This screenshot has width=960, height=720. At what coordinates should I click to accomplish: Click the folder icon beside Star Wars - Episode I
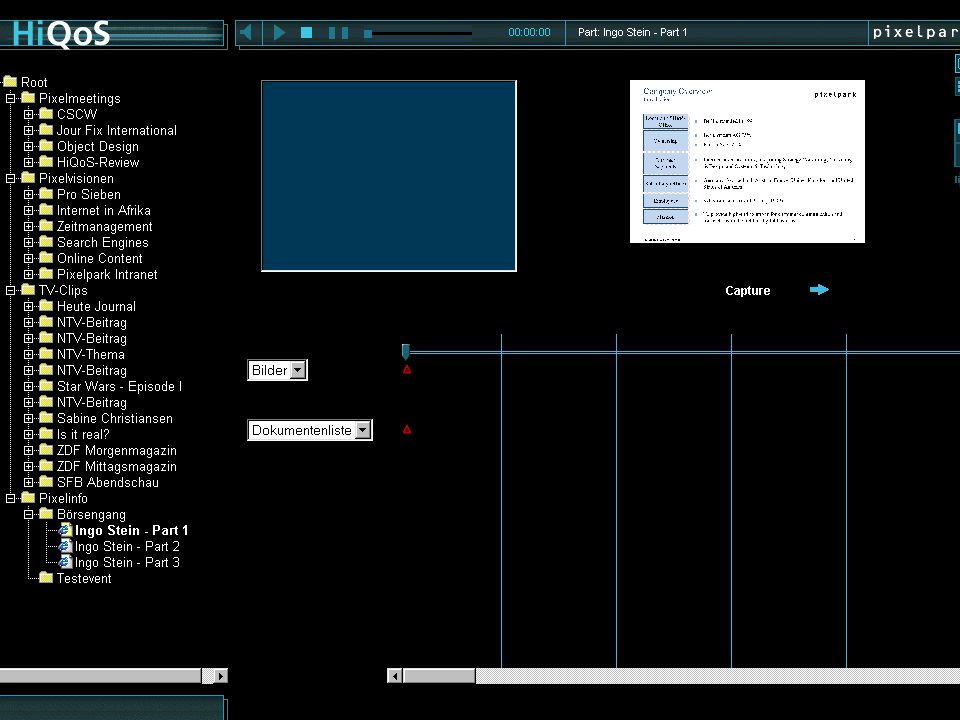46,386
